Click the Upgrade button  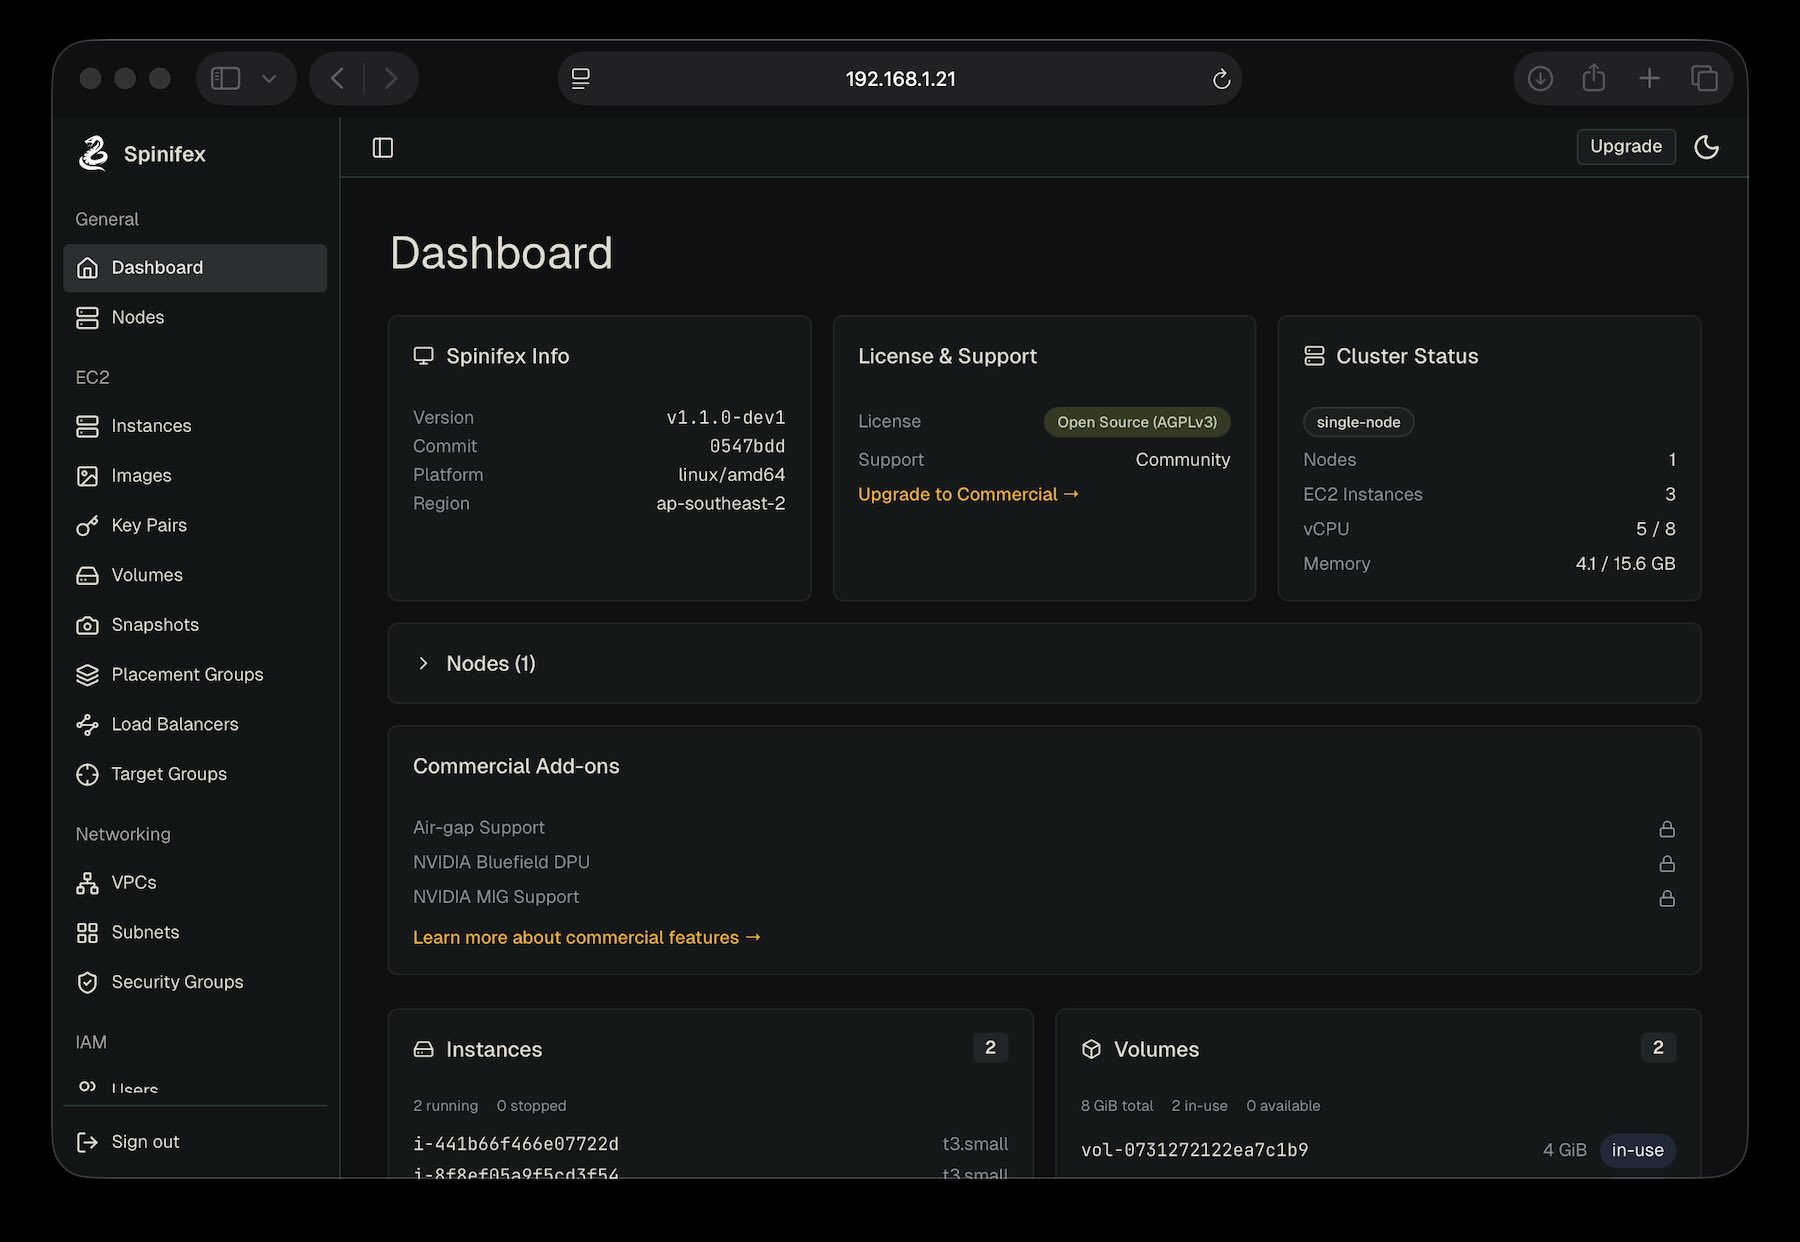pos(1626,146)
